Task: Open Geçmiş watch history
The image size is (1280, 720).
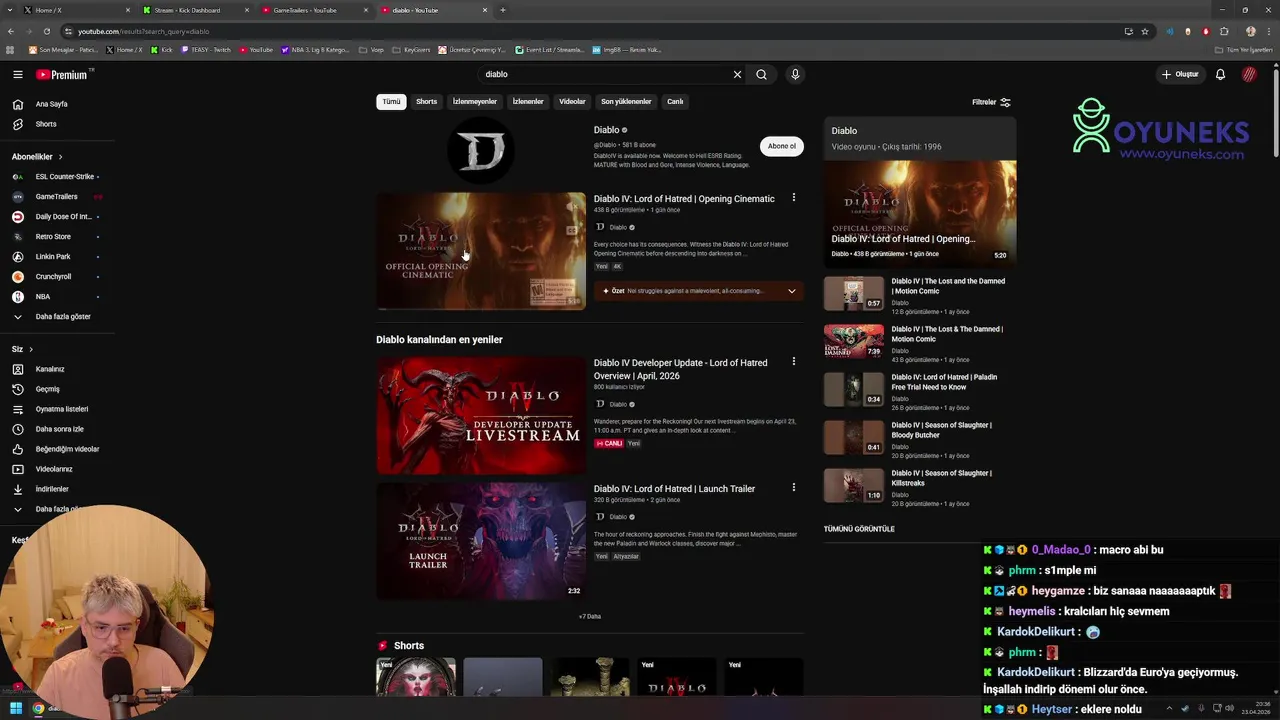Action: click(x=48, y=389)
